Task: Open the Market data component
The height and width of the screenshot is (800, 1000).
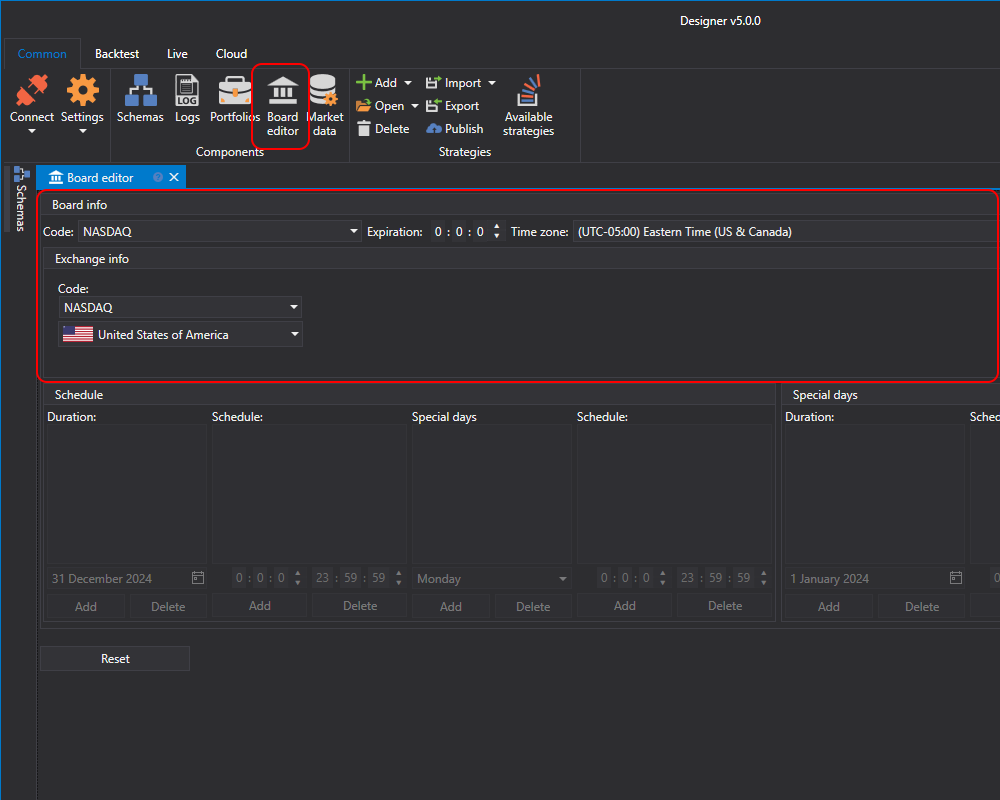Action: (324, 106)
